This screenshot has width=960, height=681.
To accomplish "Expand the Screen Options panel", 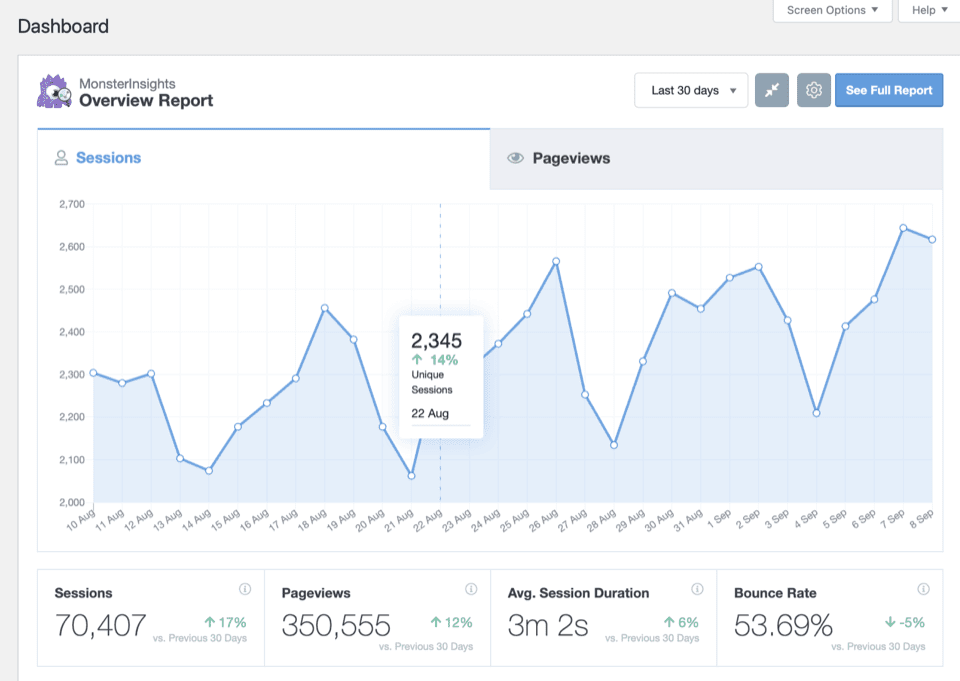I will [x=832, y=10].
